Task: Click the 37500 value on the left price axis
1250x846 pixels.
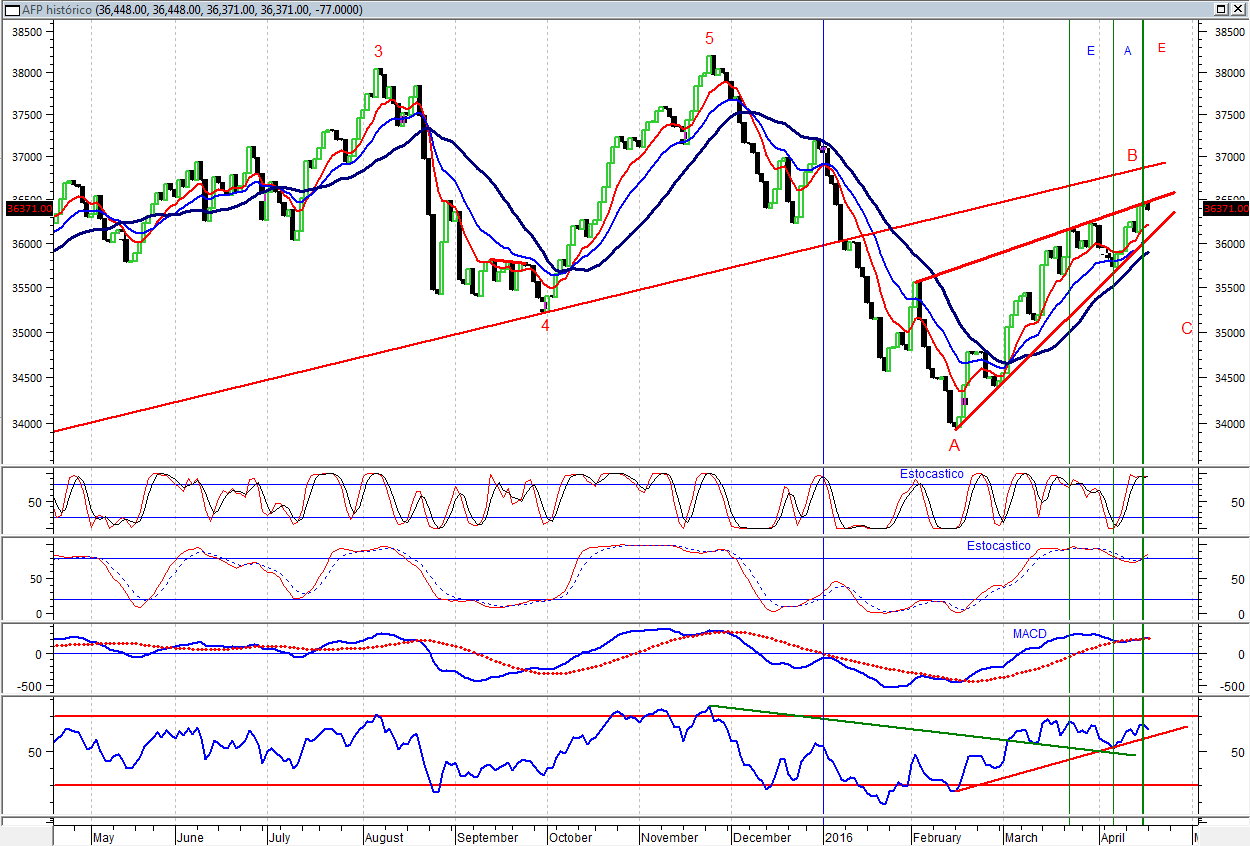Action: (27, 115)
